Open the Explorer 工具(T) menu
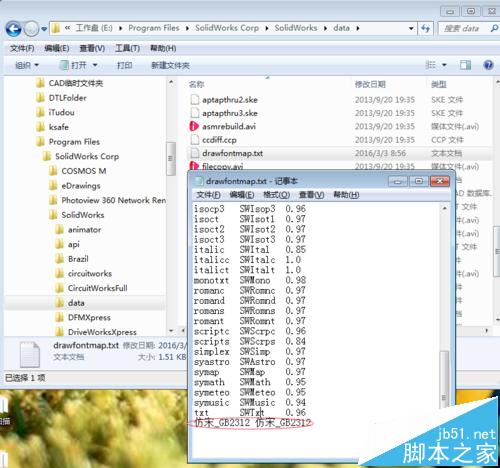500x468 pixels. tap(127, 48)
